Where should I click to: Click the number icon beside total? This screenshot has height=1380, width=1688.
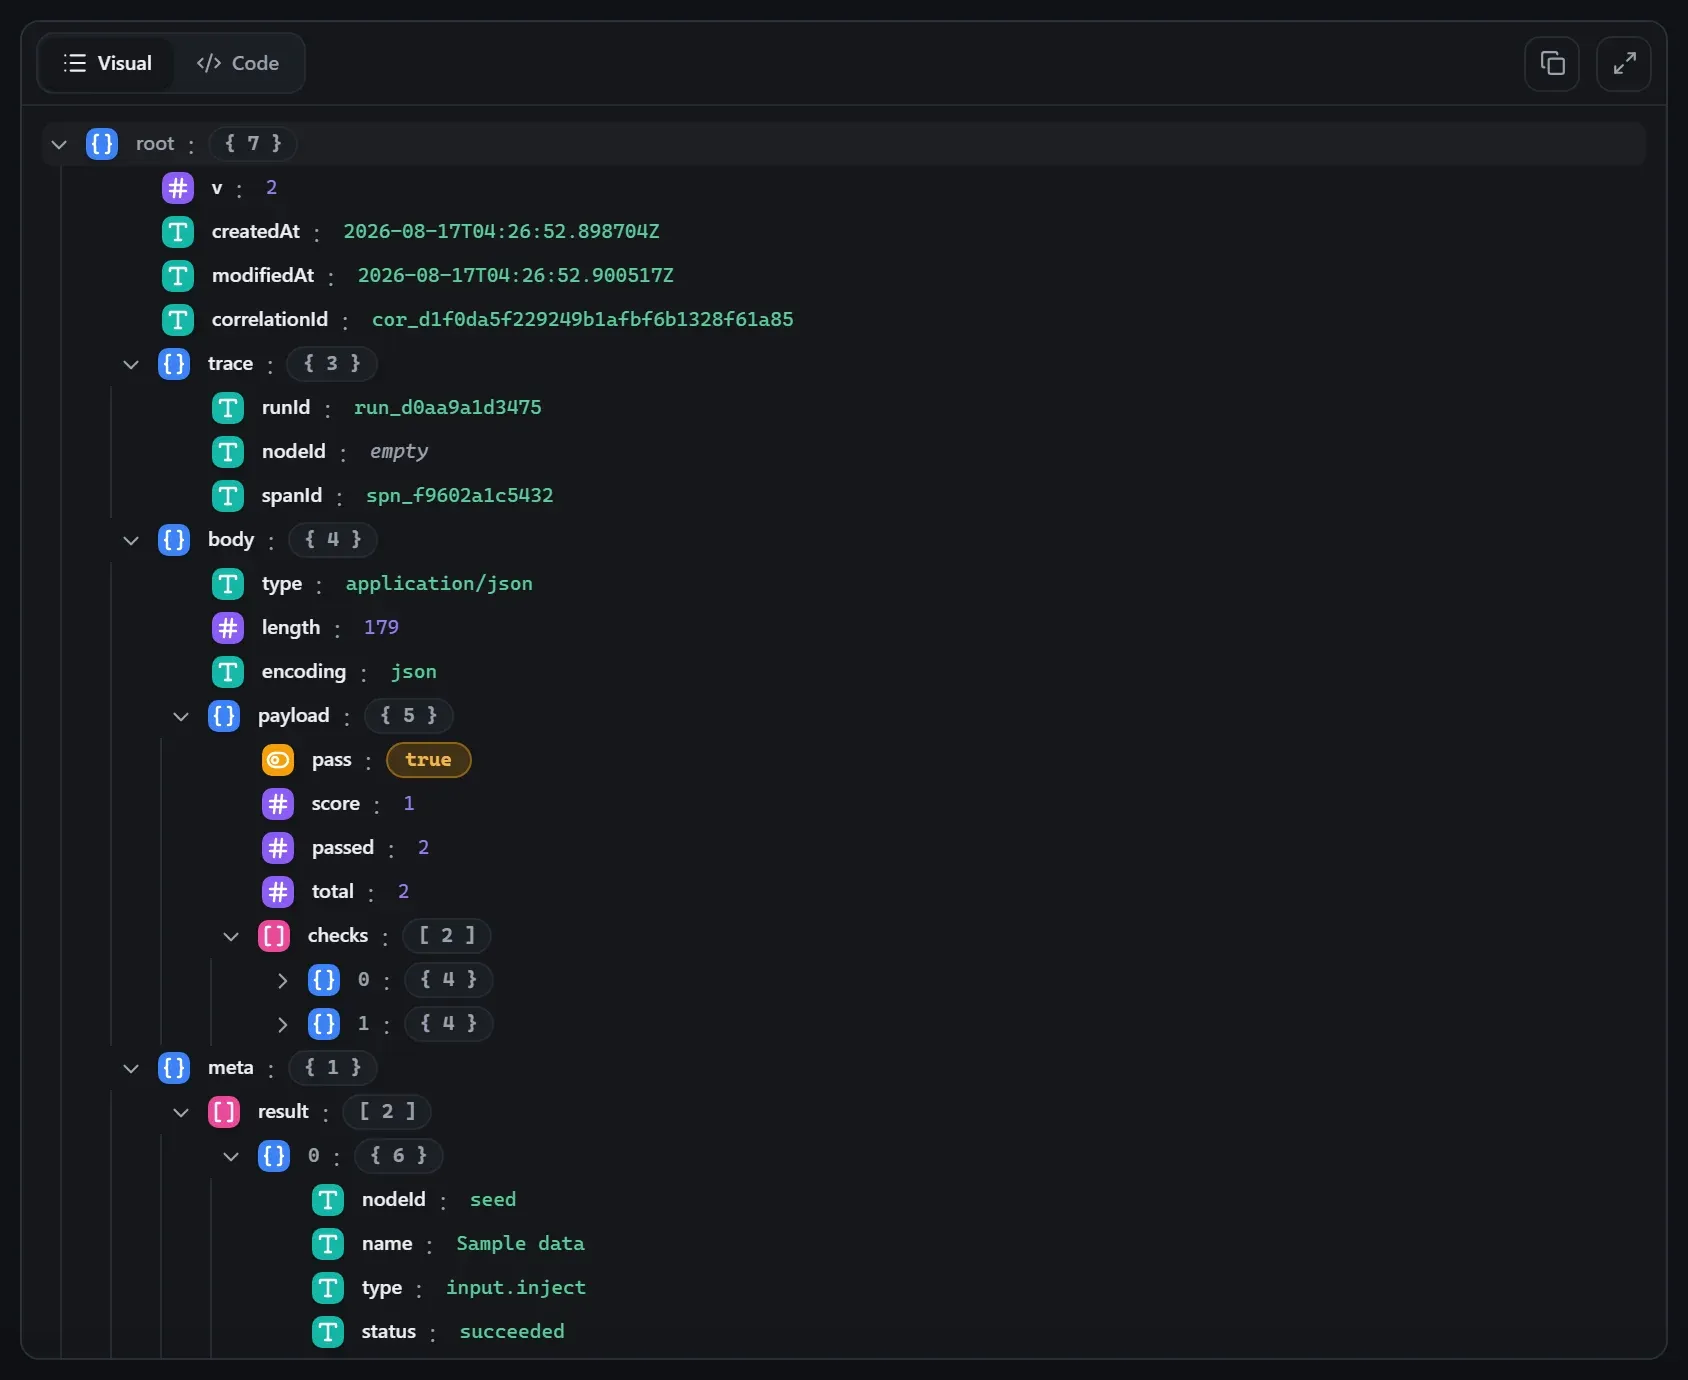(x=278, y=892)
